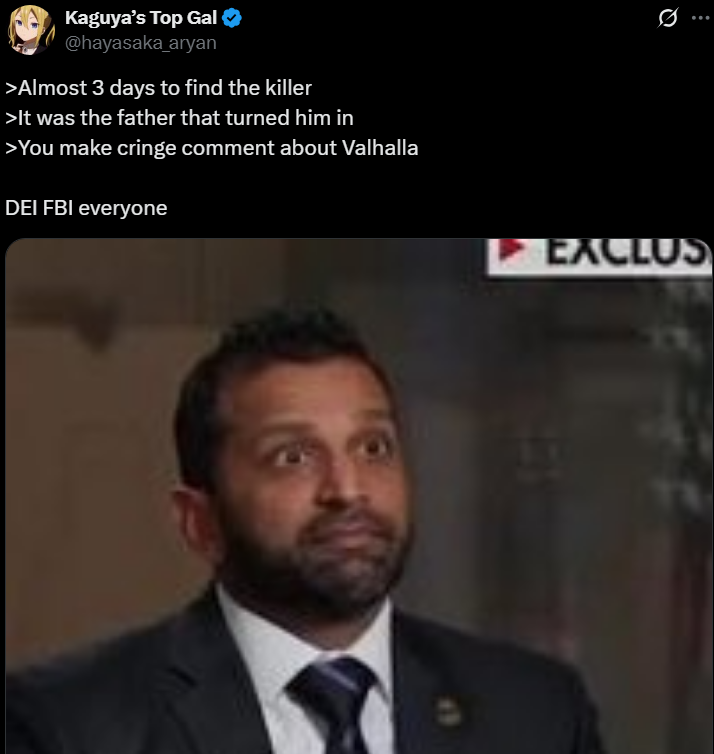
Task: Open the three-dot more options menu
Action: 700,18
